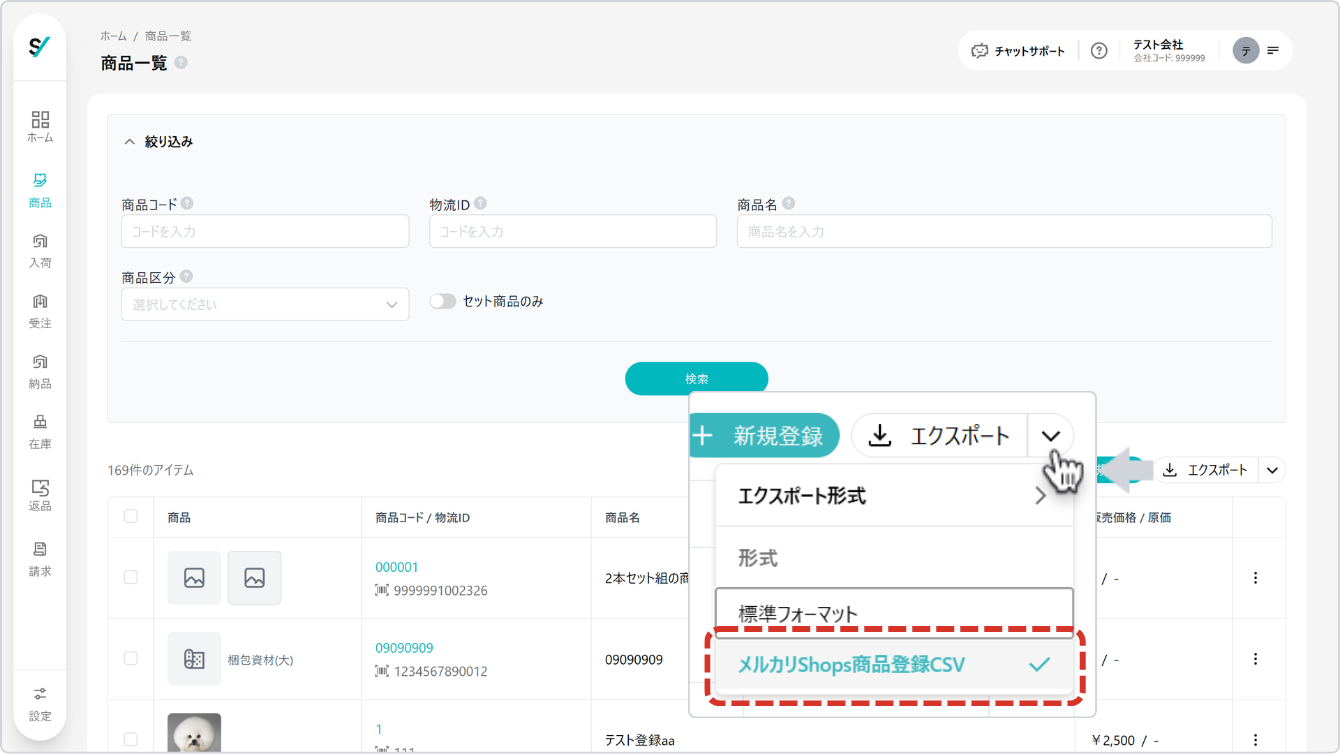Open the 在庫 sidebar section
This screenshot has height=756, width=1340.
[40, 431]
